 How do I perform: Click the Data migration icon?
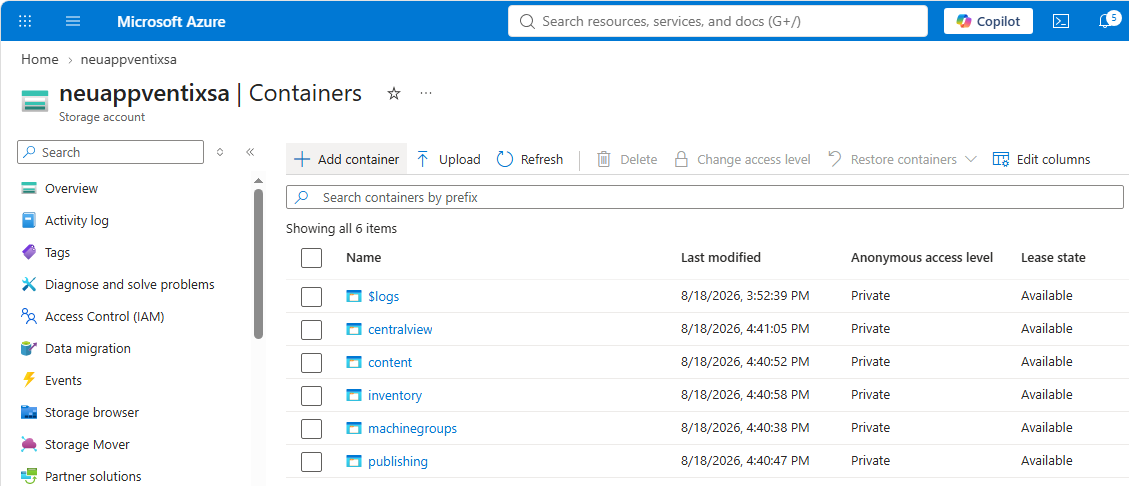point(29,348)
